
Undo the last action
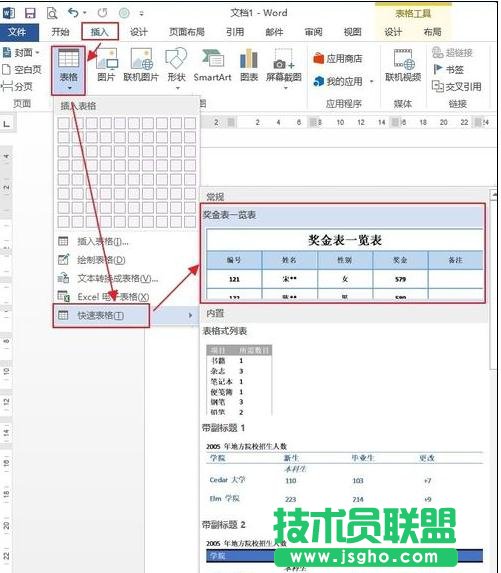point(73,13)
